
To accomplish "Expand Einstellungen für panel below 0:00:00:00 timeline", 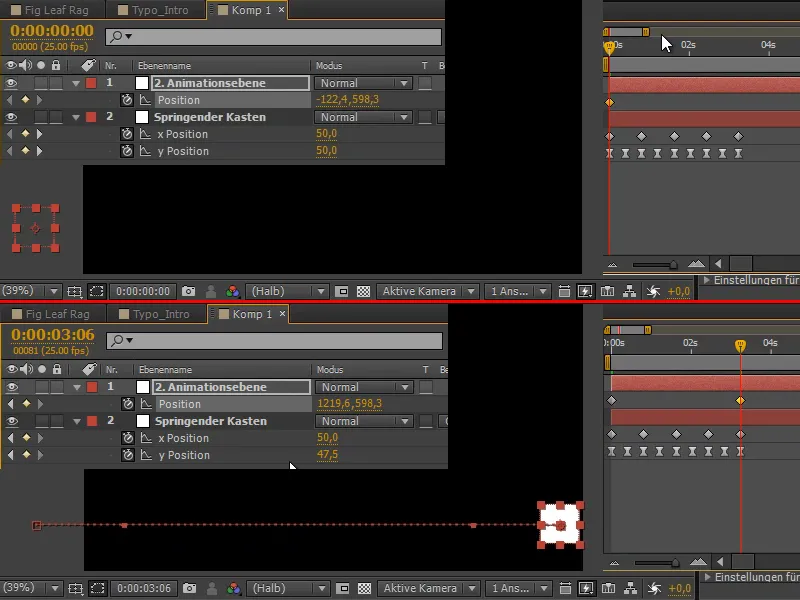I will point(706,280).
